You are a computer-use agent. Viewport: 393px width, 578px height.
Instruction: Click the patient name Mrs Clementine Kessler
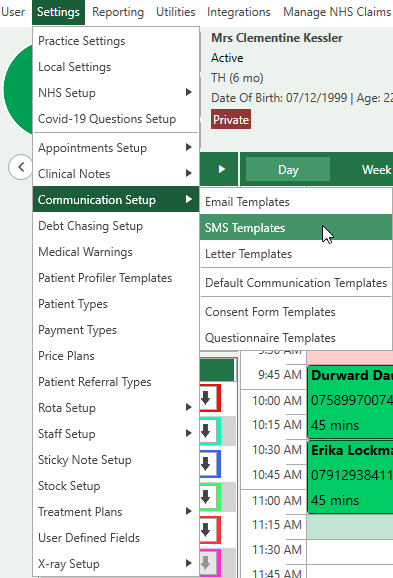(x=277, y=38)
